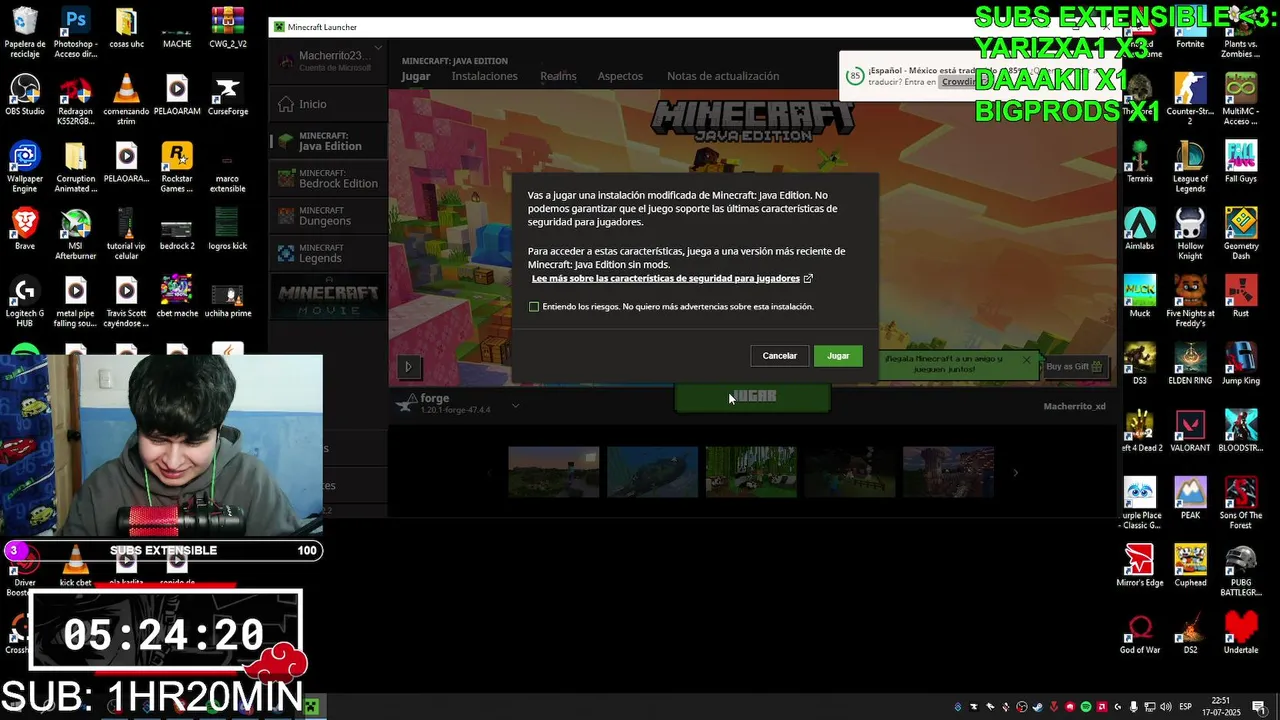Expand the news panel arrow button
This screenshot has width=1280, height=720.
(408, 367)
